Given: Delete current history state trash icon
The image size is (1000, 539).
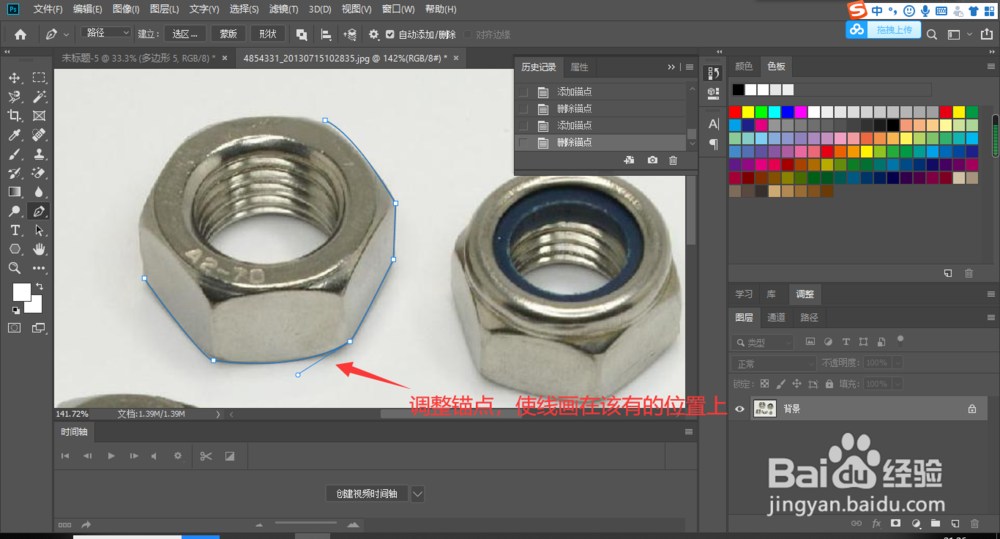Looking at the screenshot, I should coord(673,160).
